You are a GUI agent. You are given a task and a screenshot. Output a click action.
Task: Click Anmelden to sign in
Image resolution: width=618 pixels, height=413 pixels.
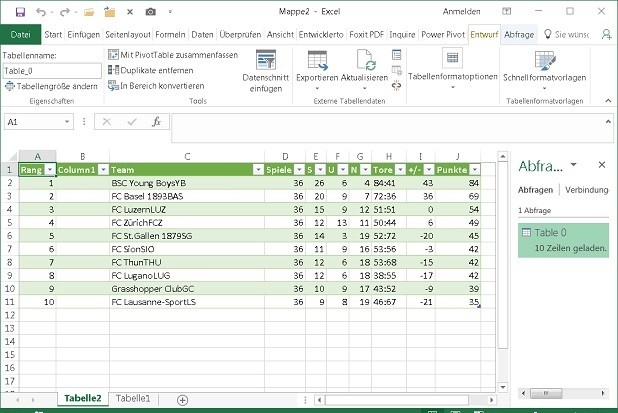[x=462, y=12]
